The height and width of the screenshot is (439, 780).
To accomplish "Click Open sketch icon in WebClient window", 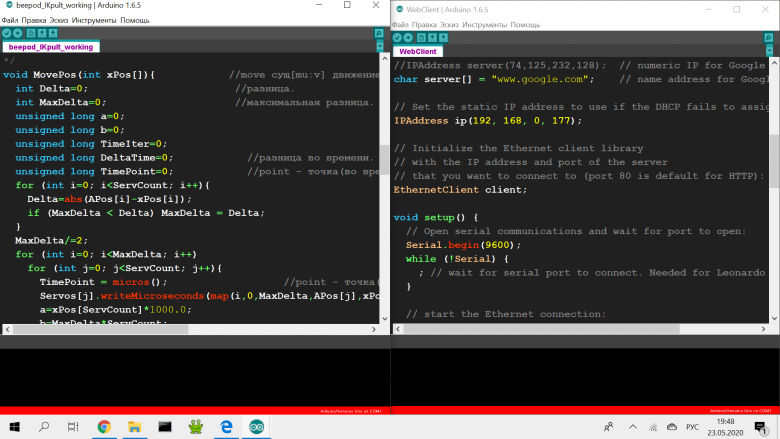I will click(x=432, y=38).
